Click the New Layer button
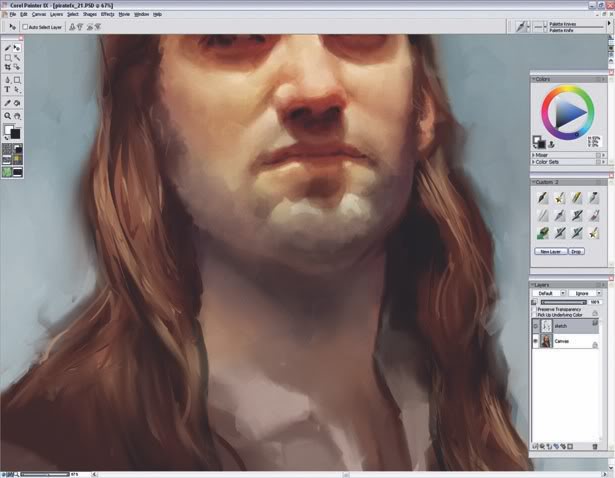 coord(551,251)
